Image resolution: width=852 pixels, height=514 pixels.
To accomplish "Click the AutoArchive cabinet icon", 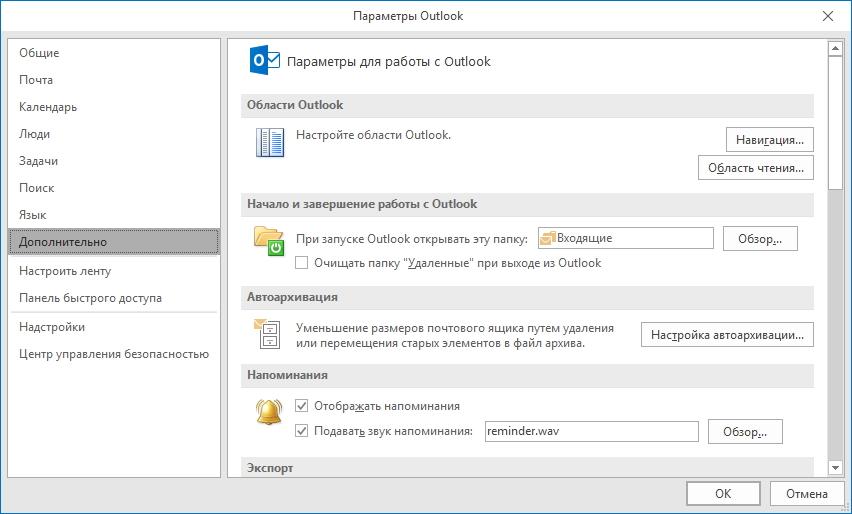I will 267,334.
